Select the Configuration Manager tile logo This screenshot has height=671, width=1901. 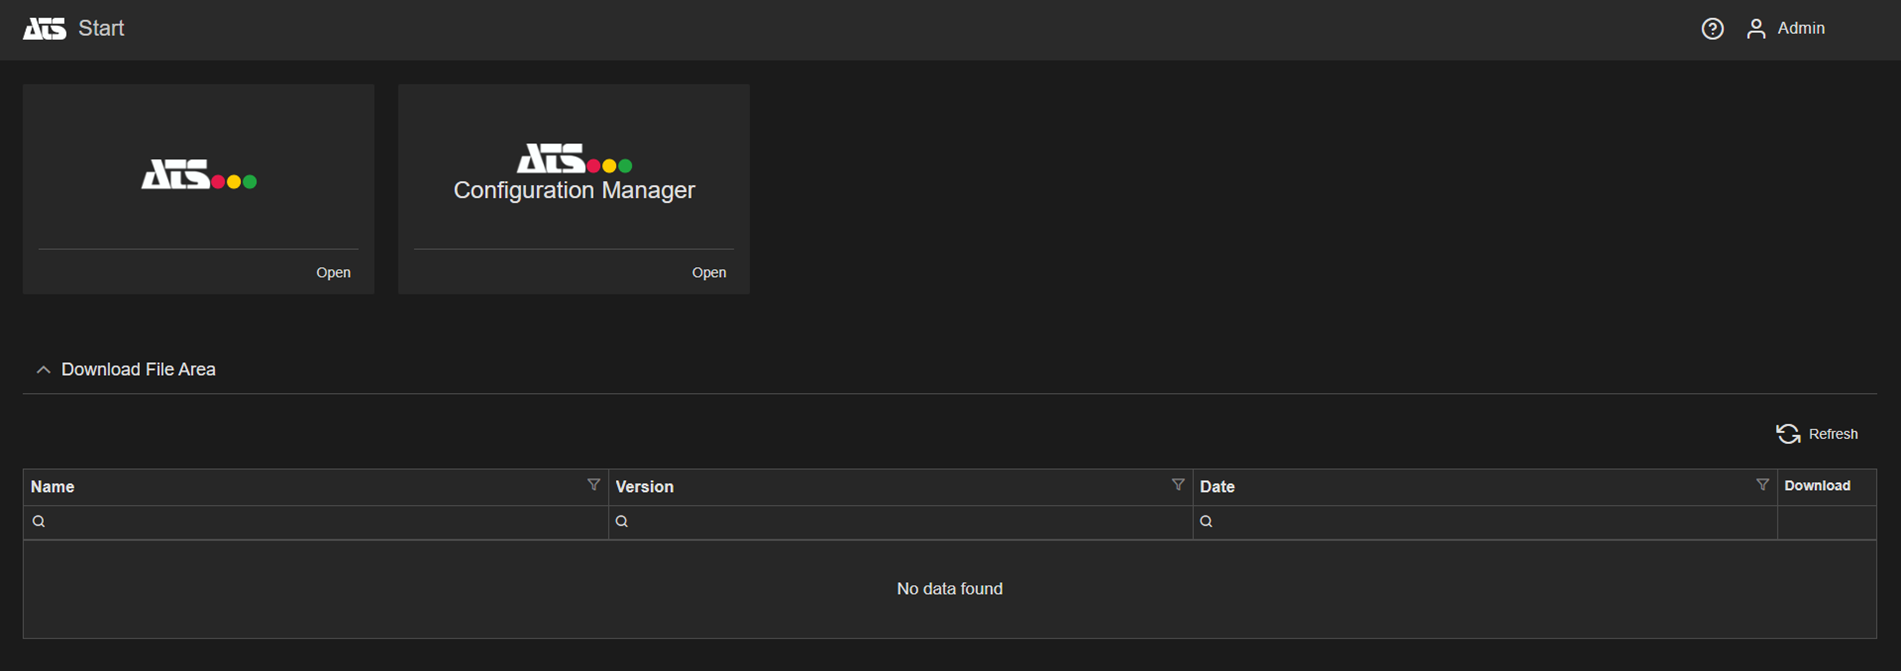(x=573, y=160)
